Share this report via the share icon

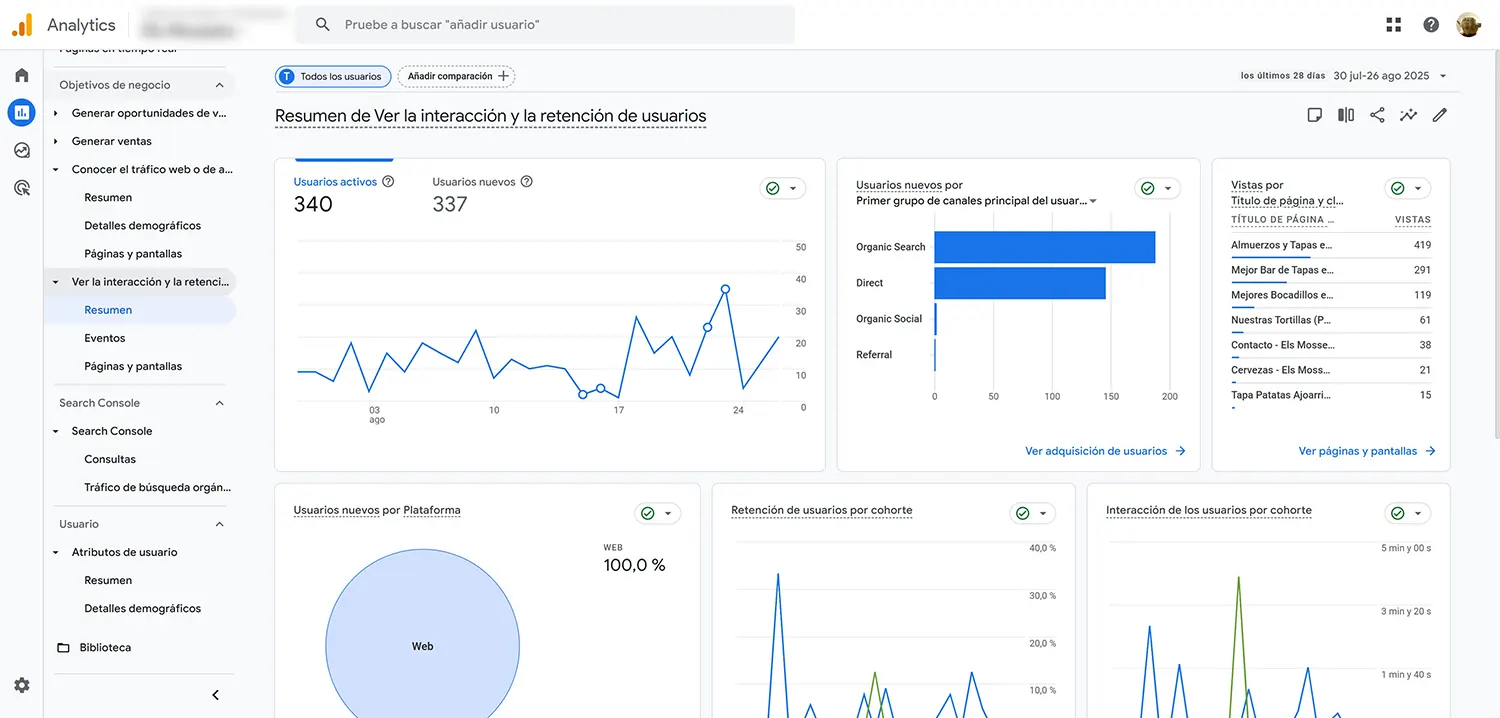(x=1377, y=114)
